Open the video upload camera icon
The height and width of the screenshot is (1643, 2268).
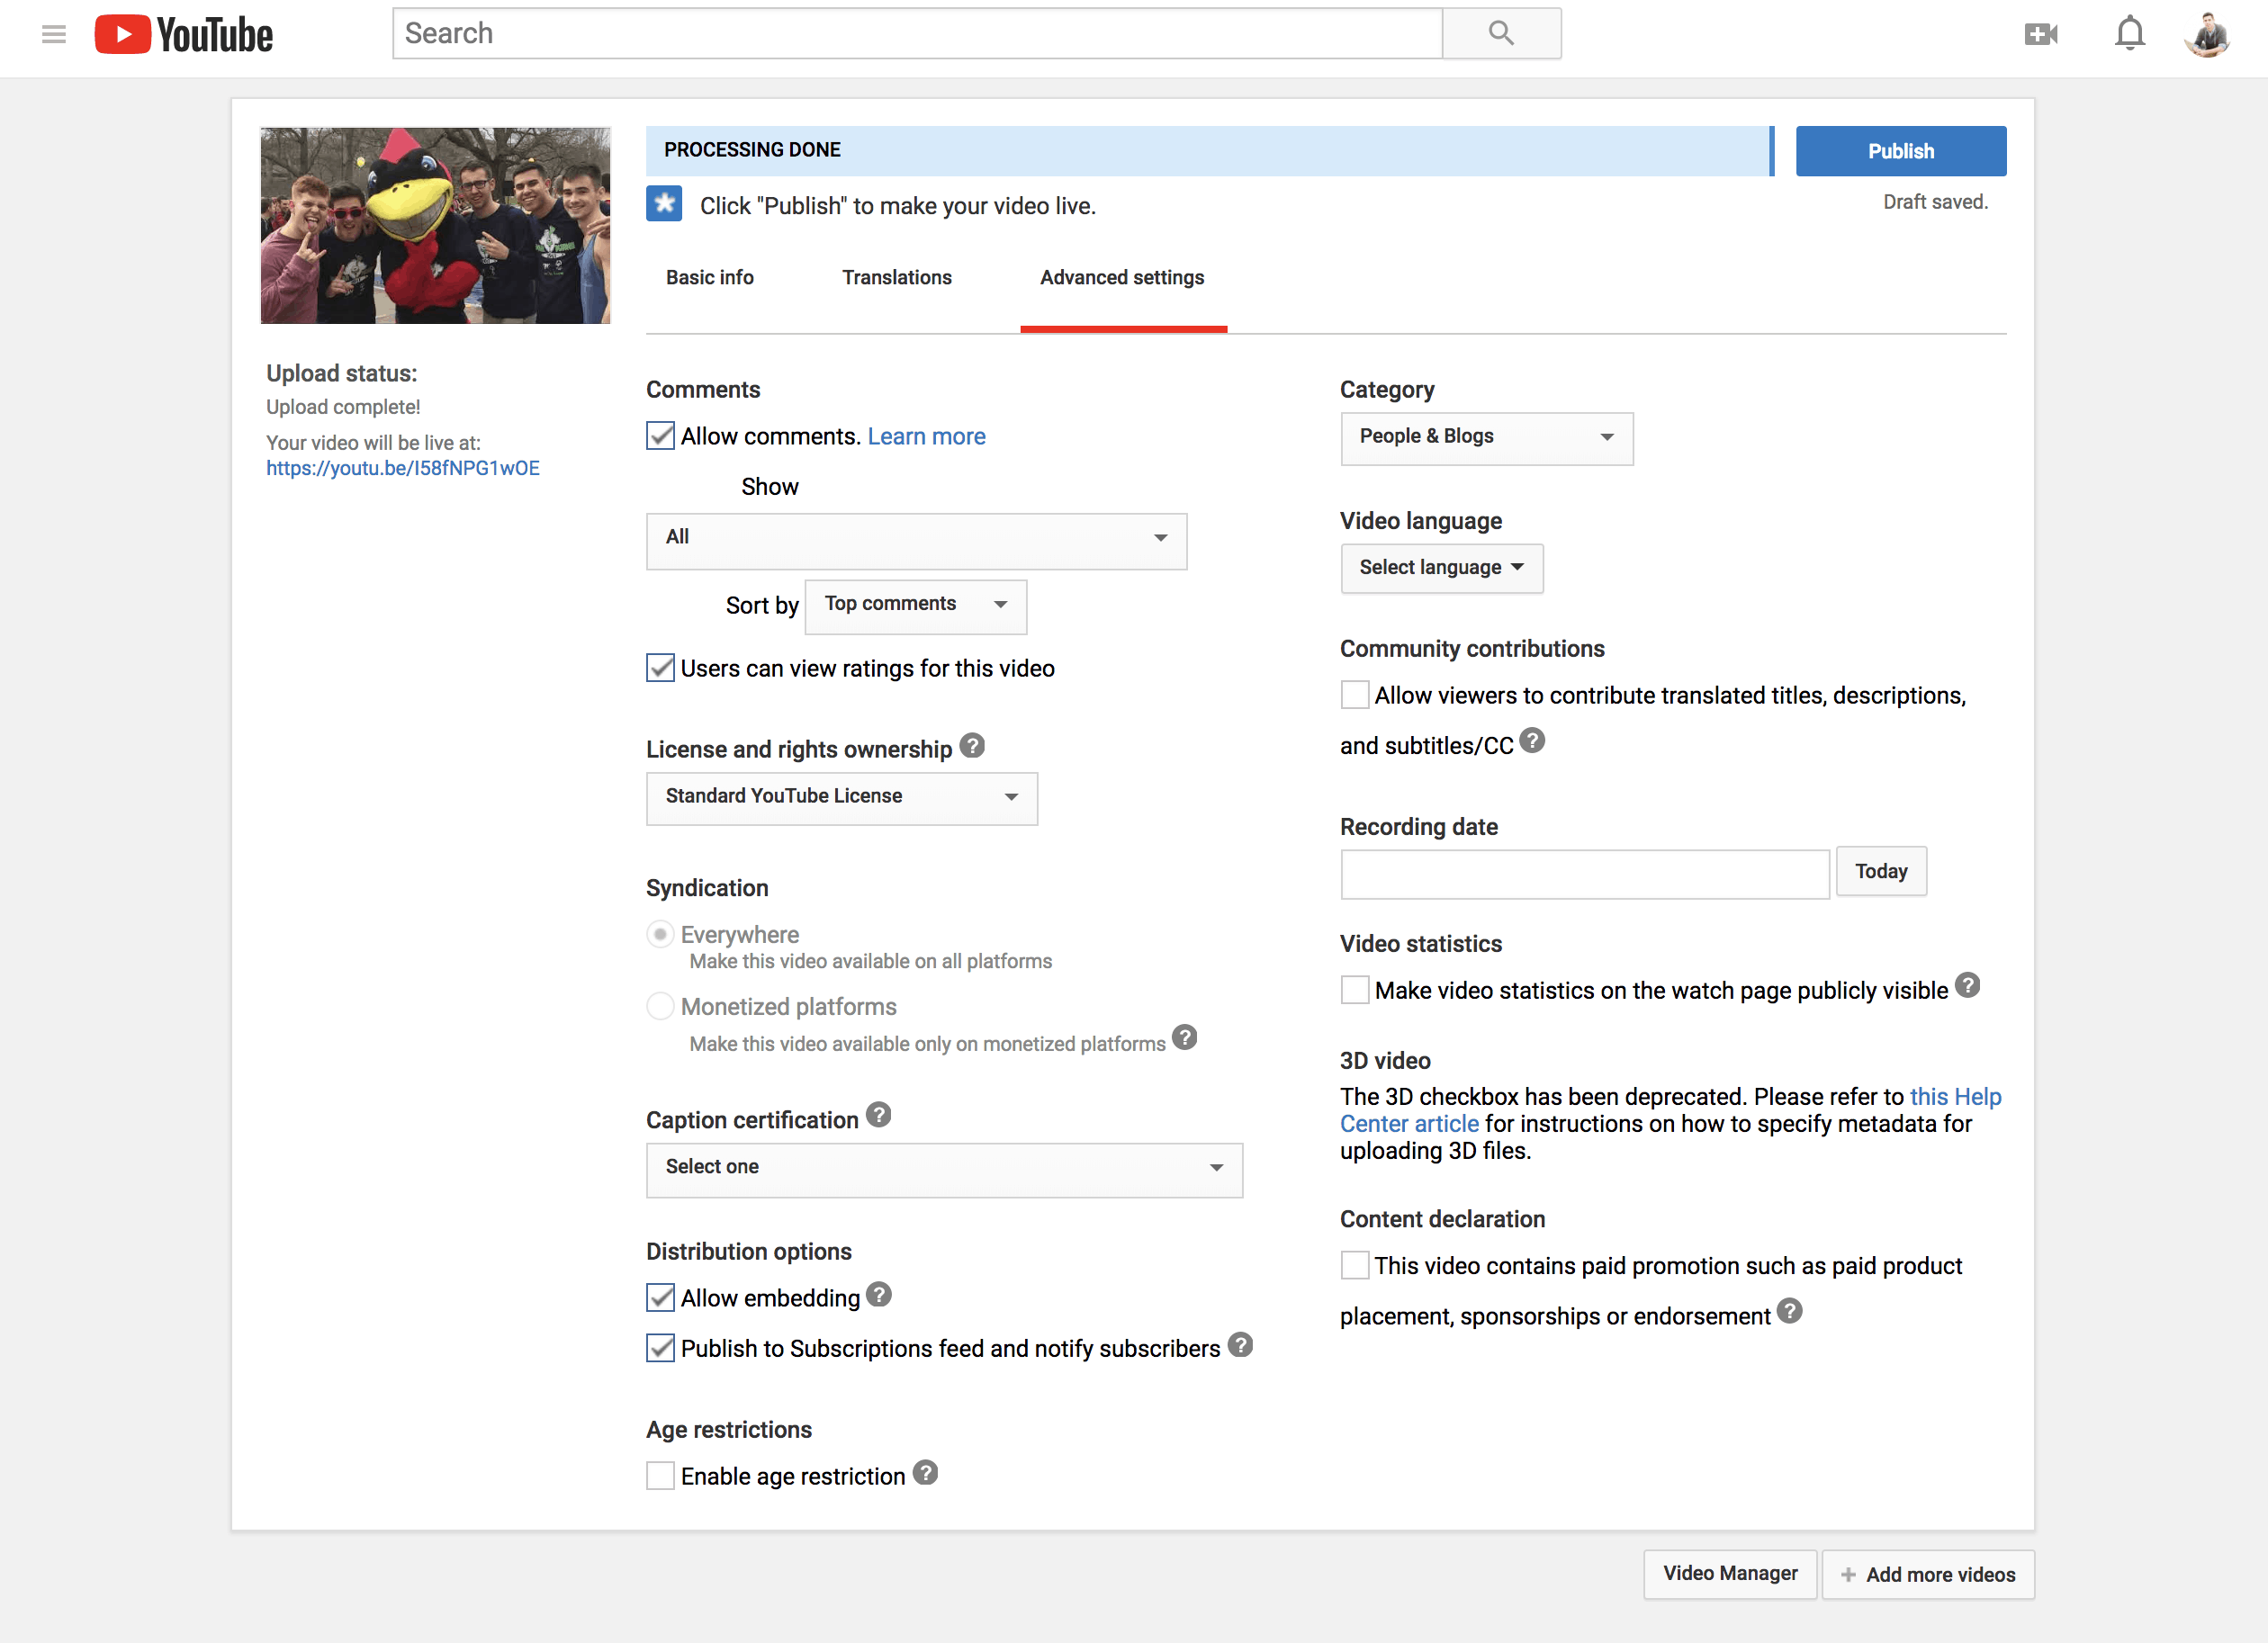(x=2041, y=33)
